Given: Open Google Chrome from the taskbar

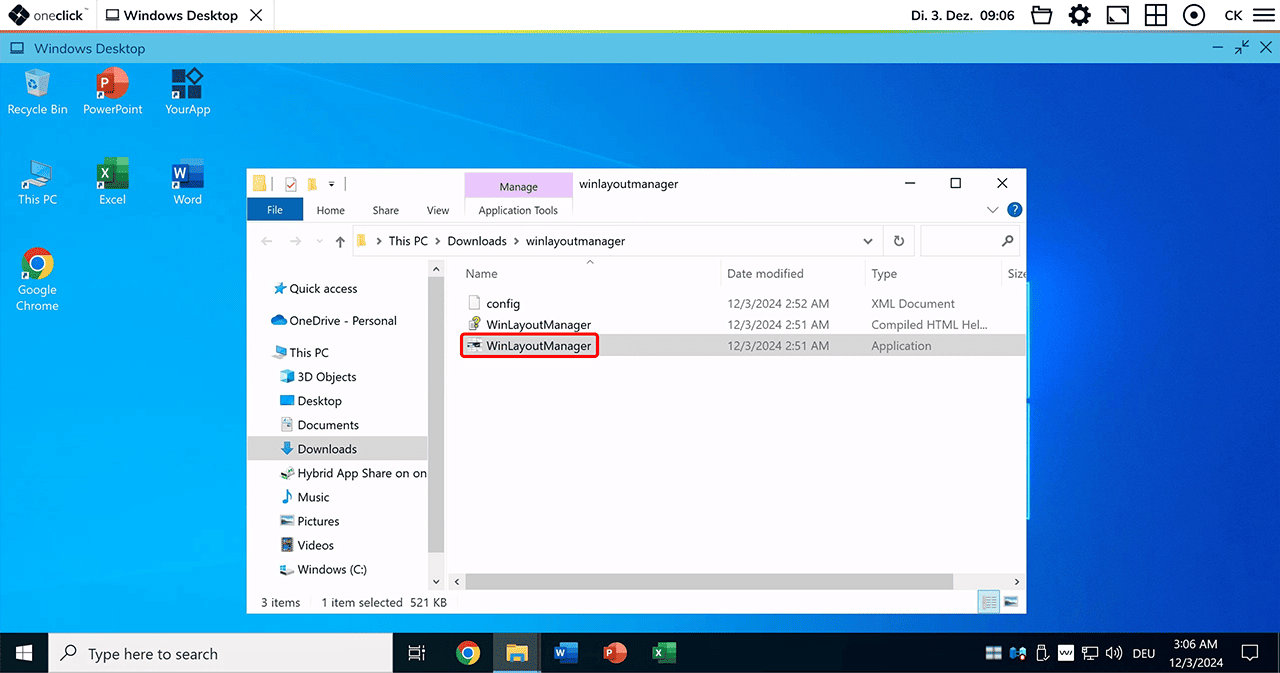Looking at the screenshot, I should click(467, 654).
